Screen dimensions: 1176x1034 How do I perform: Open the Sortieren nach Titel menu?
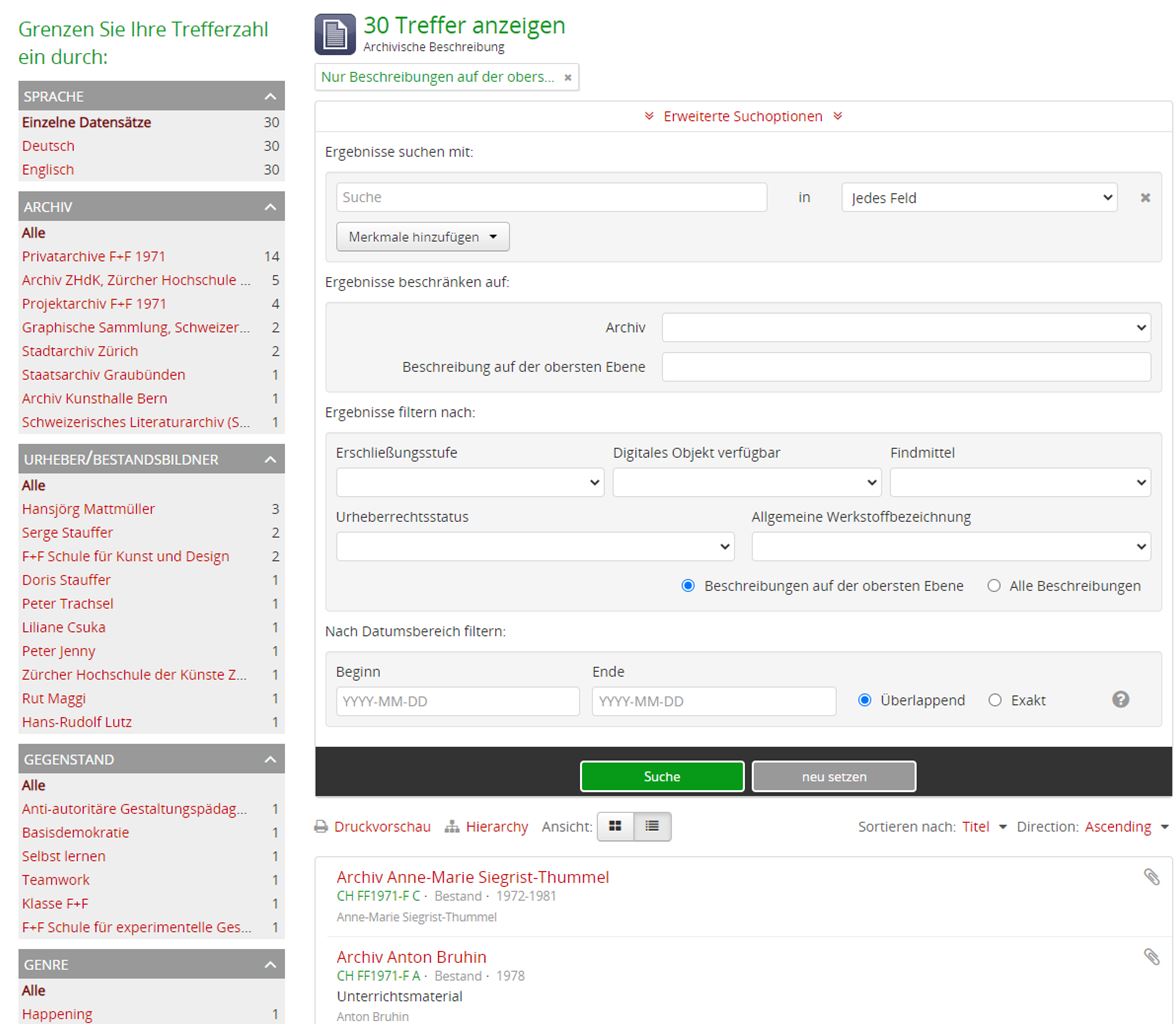pyautogui.click(x=984, y=827)
